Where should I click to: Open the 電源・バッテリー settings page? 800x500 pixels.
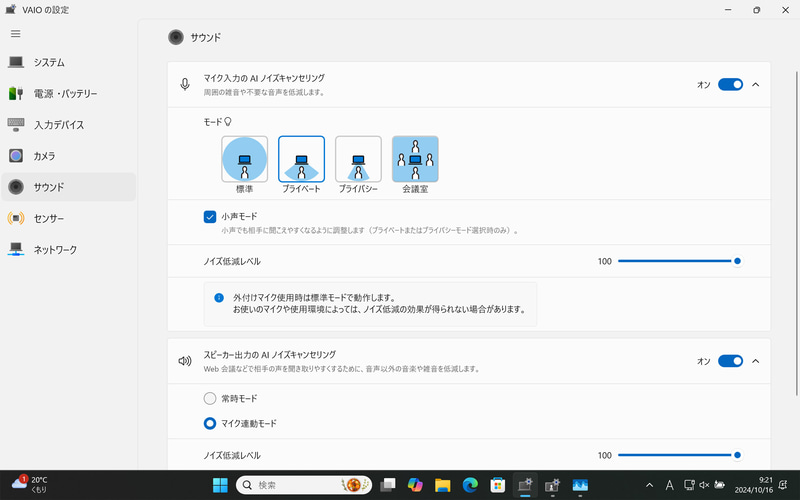click(68, 93)
